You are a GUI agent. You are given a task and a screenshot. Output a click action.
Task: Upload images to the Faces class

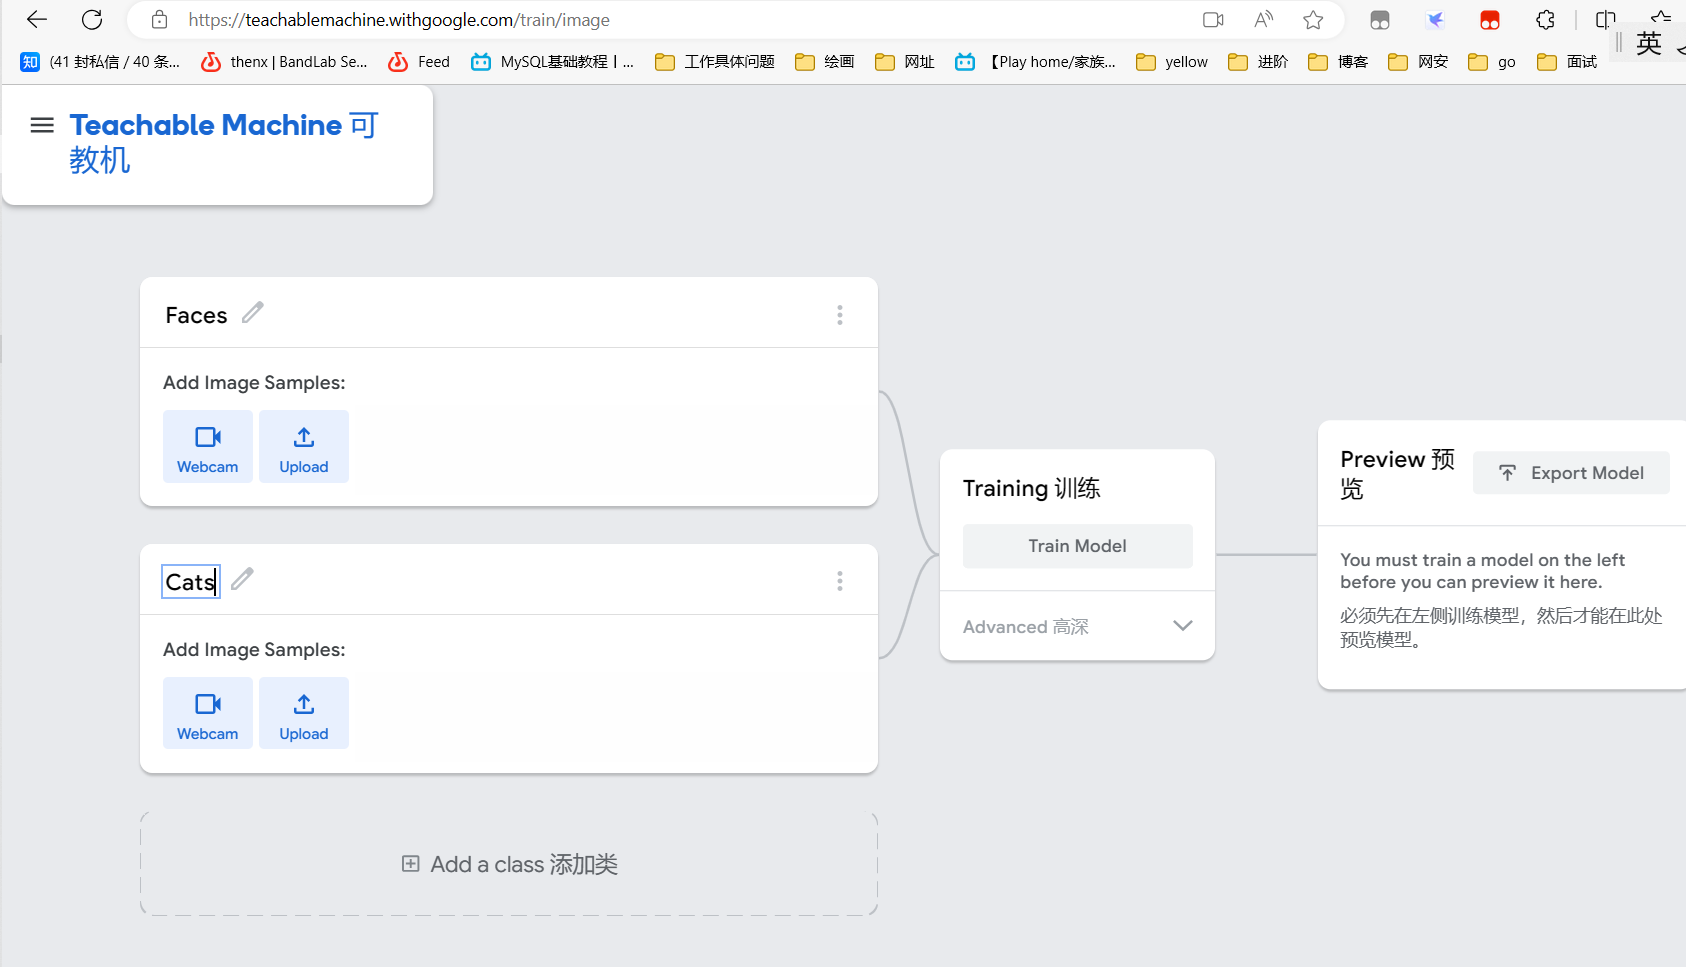pyautogui.click(x=304, y=447)
